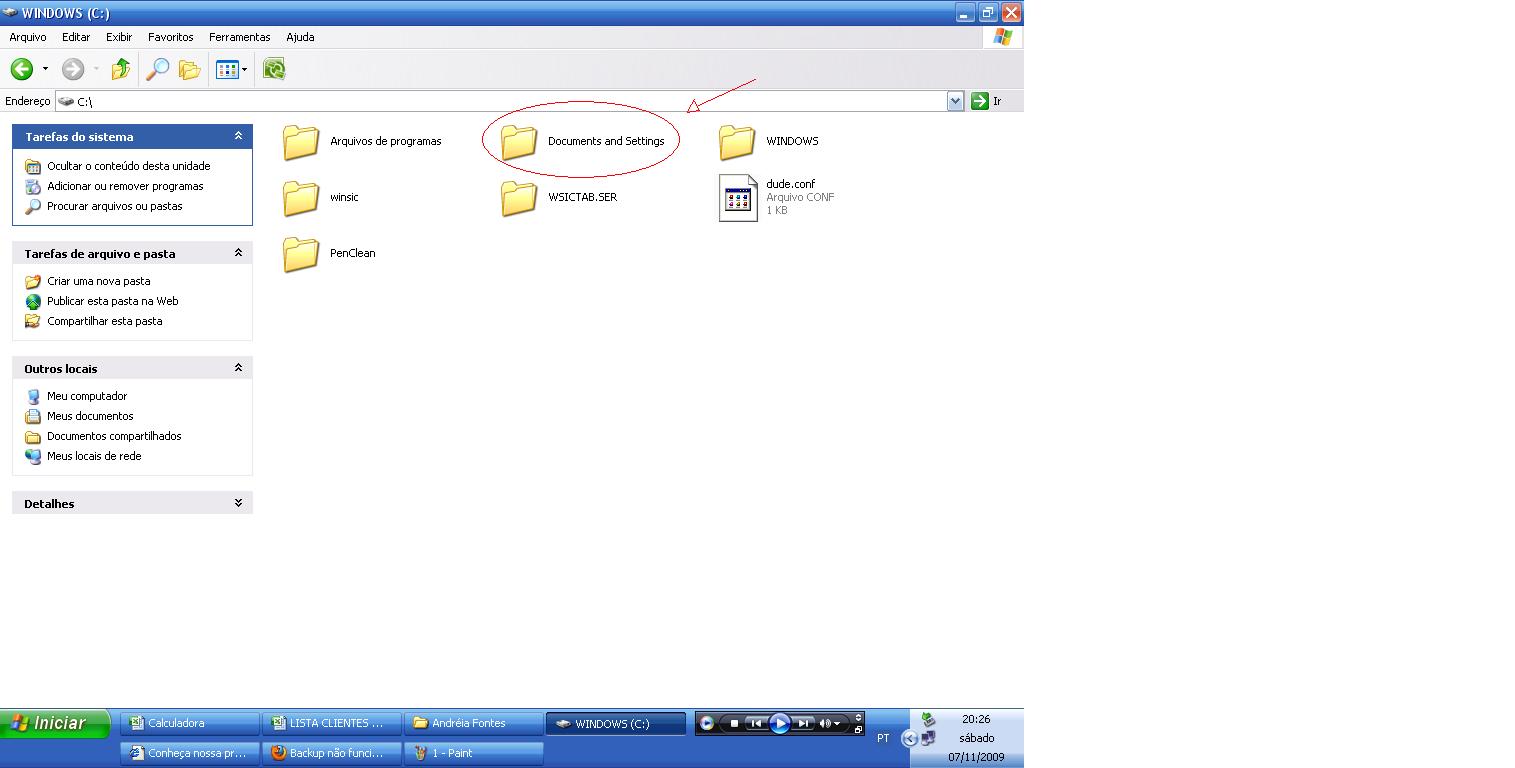1515x768 pixels.
Task: Open the Back button history dropdown
Action: coord(45,69)
